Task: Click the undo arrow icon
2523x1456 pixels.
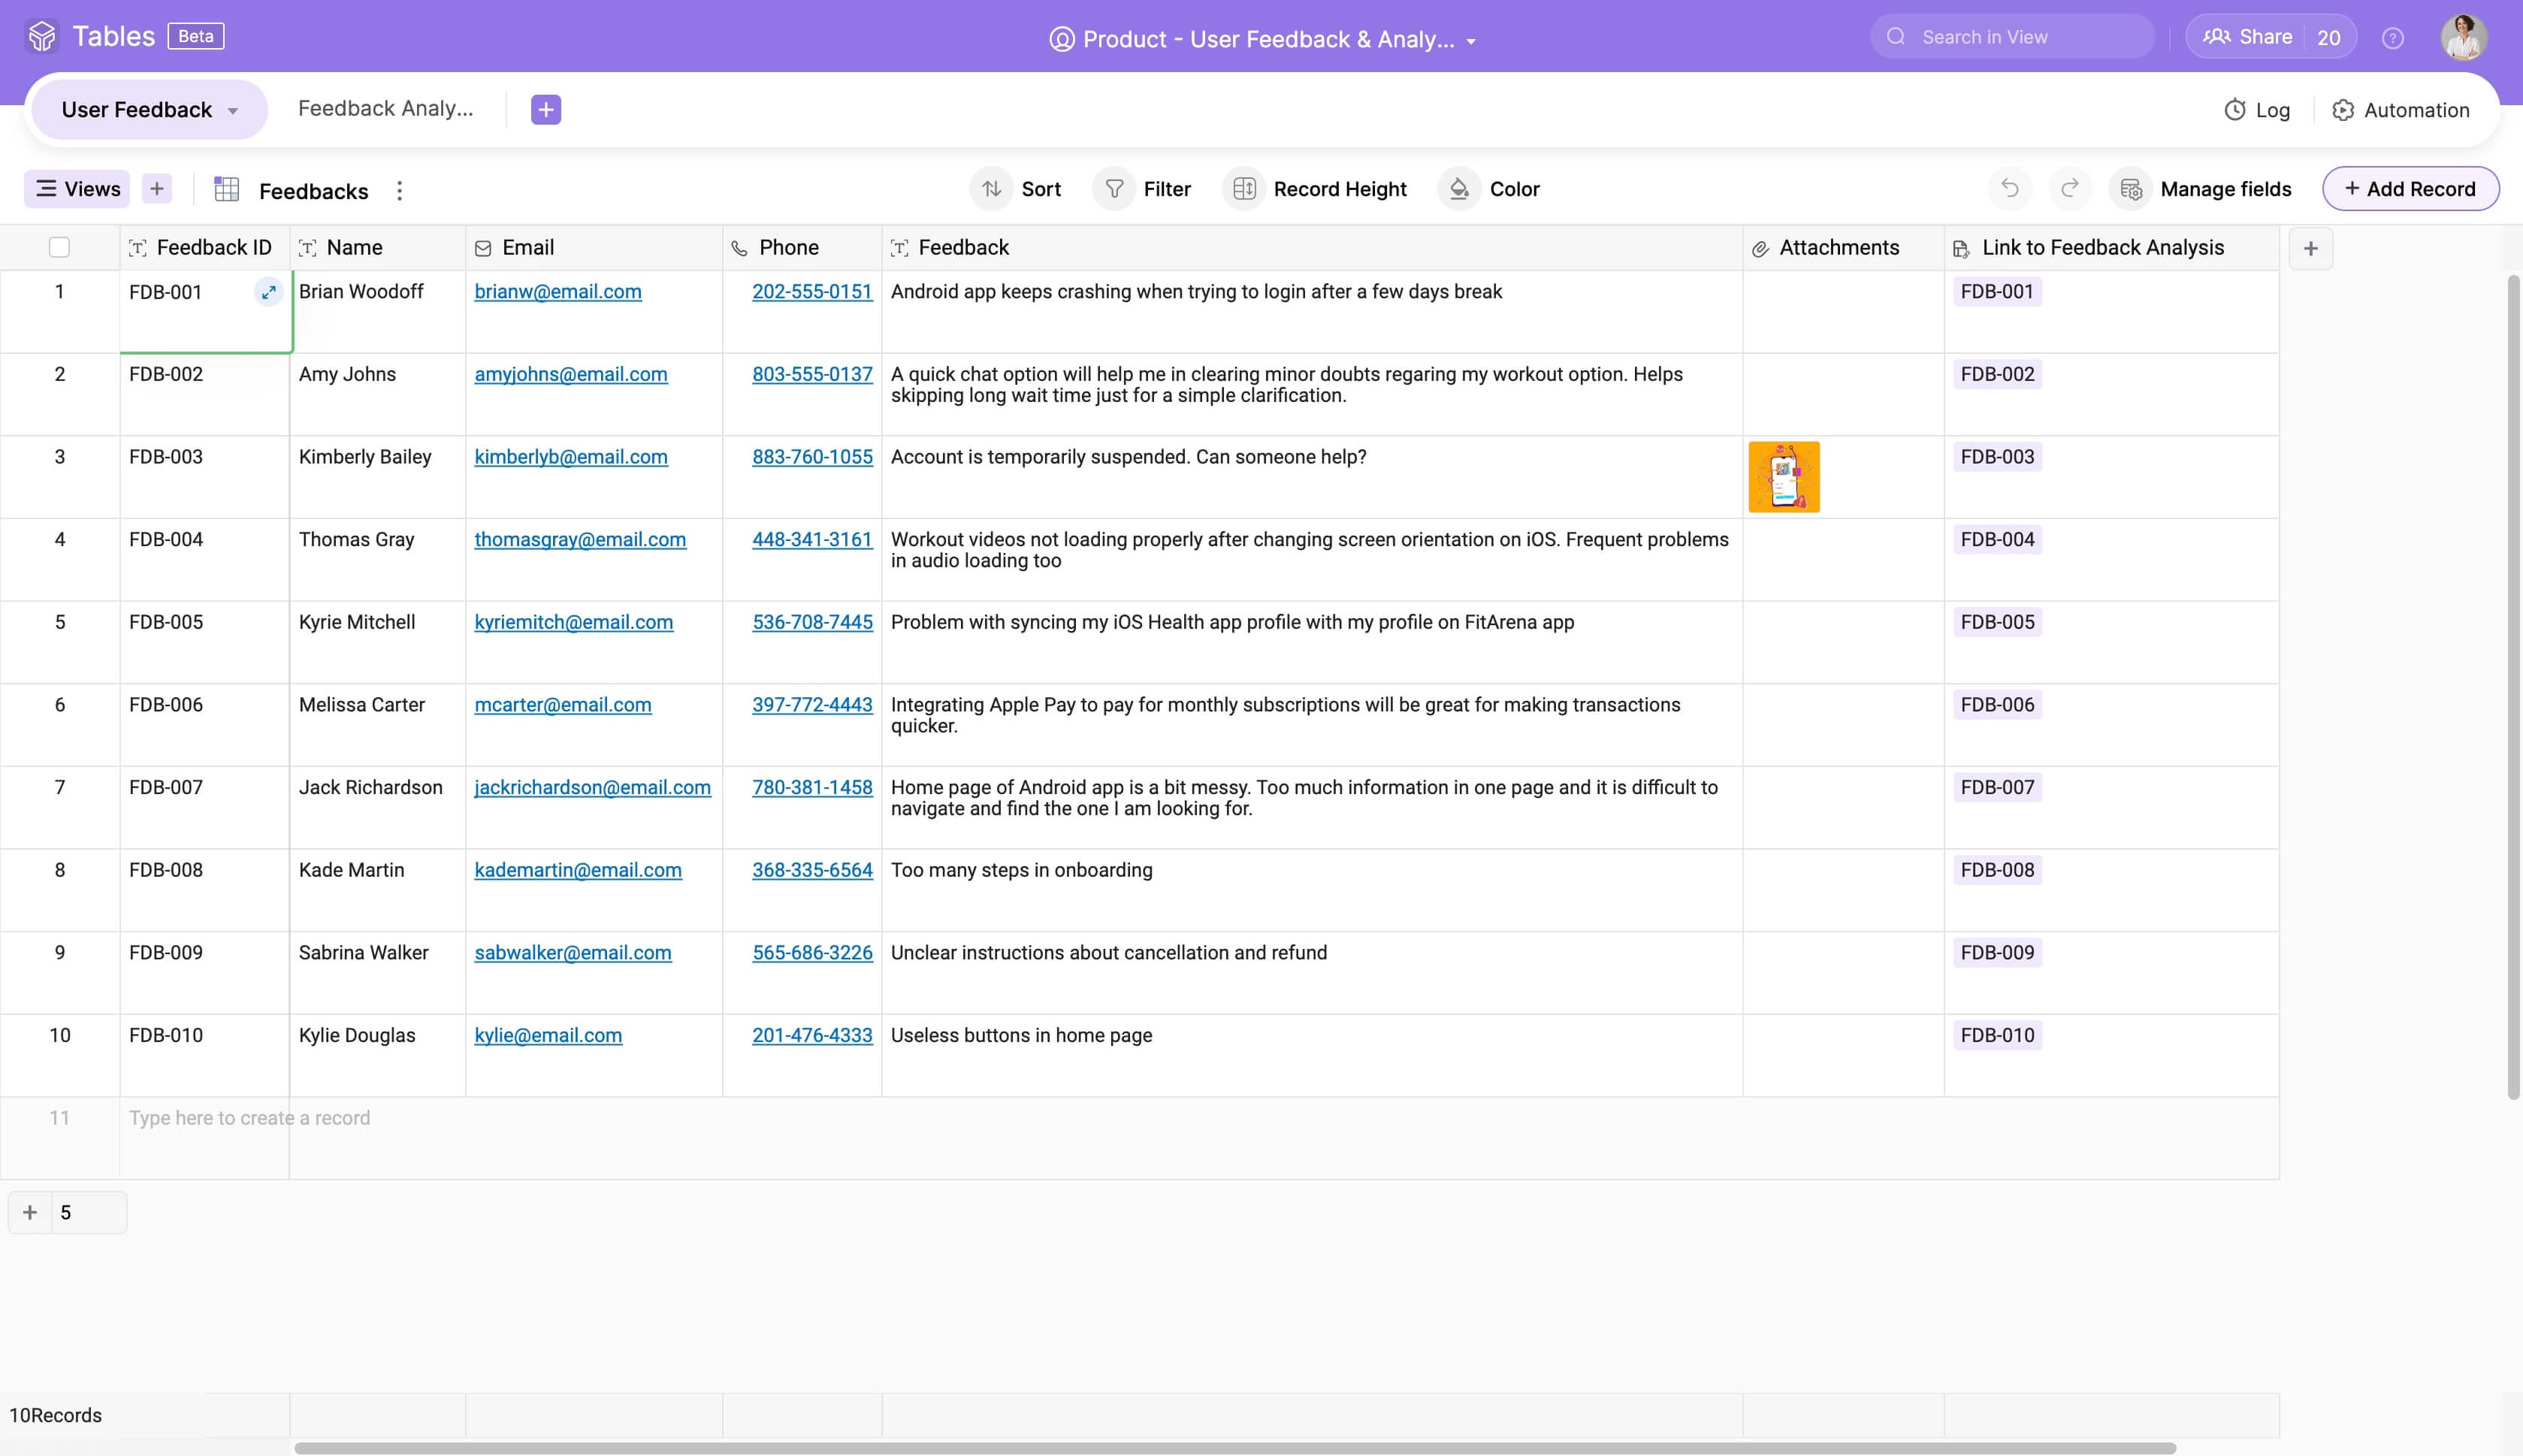Action: 2009,188
